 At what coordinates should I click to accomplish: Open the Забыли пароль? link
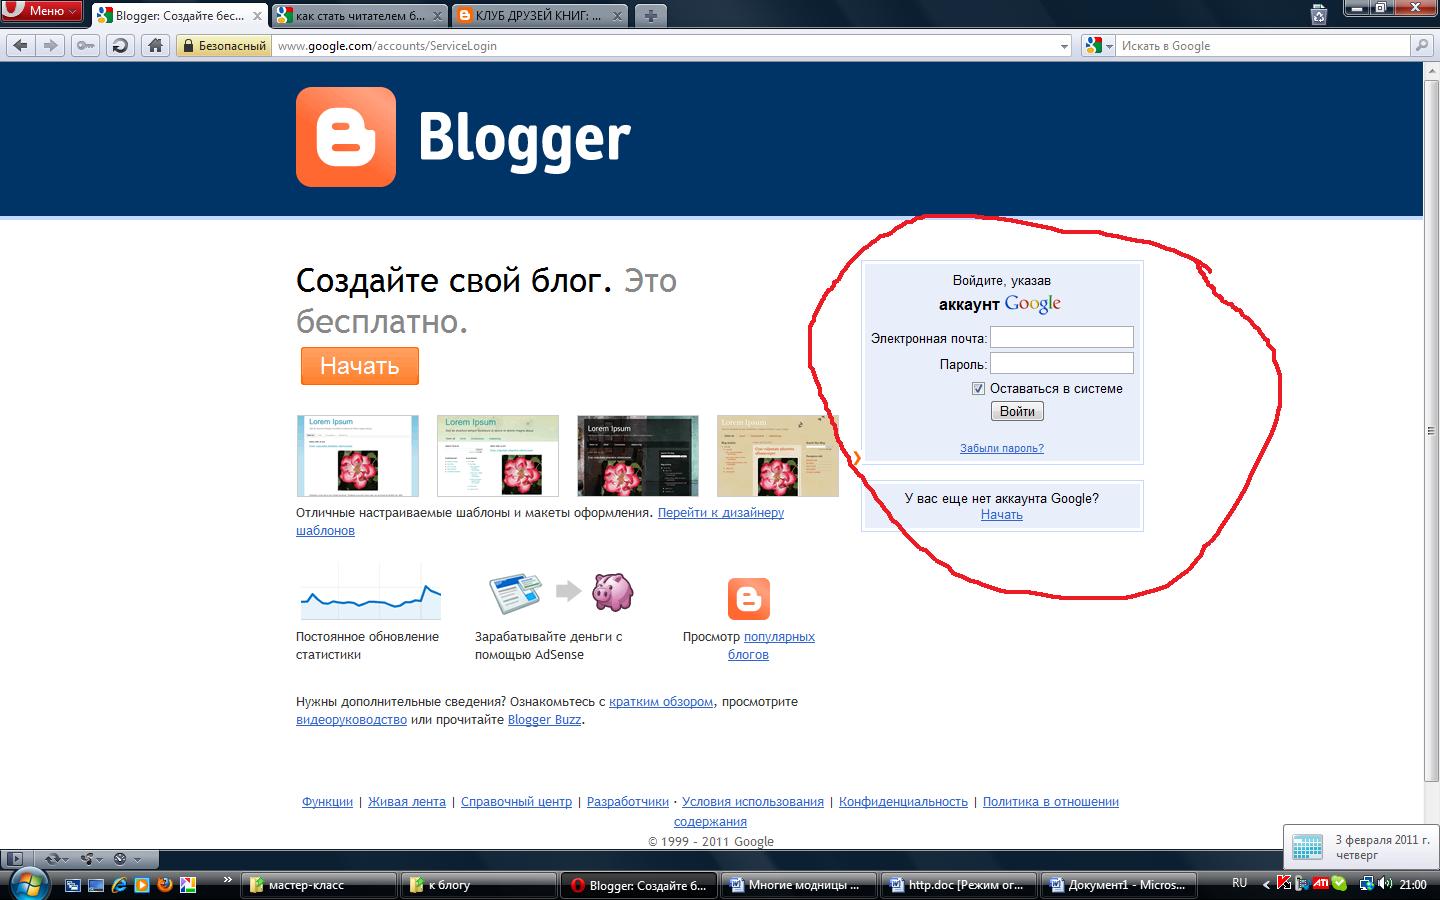pos(1002,448)
